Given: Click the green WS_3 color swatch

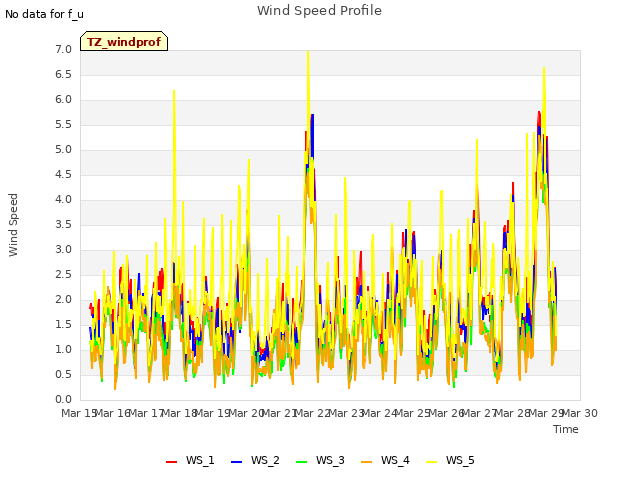Looking at the screenshot, I should 301,462.
